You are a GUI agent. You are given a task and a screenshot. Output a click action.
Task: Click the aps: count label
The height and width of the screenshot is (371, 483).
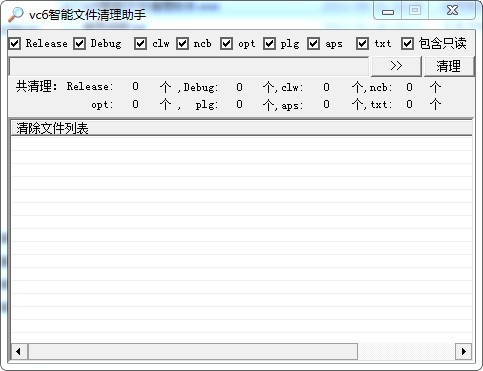292,105
